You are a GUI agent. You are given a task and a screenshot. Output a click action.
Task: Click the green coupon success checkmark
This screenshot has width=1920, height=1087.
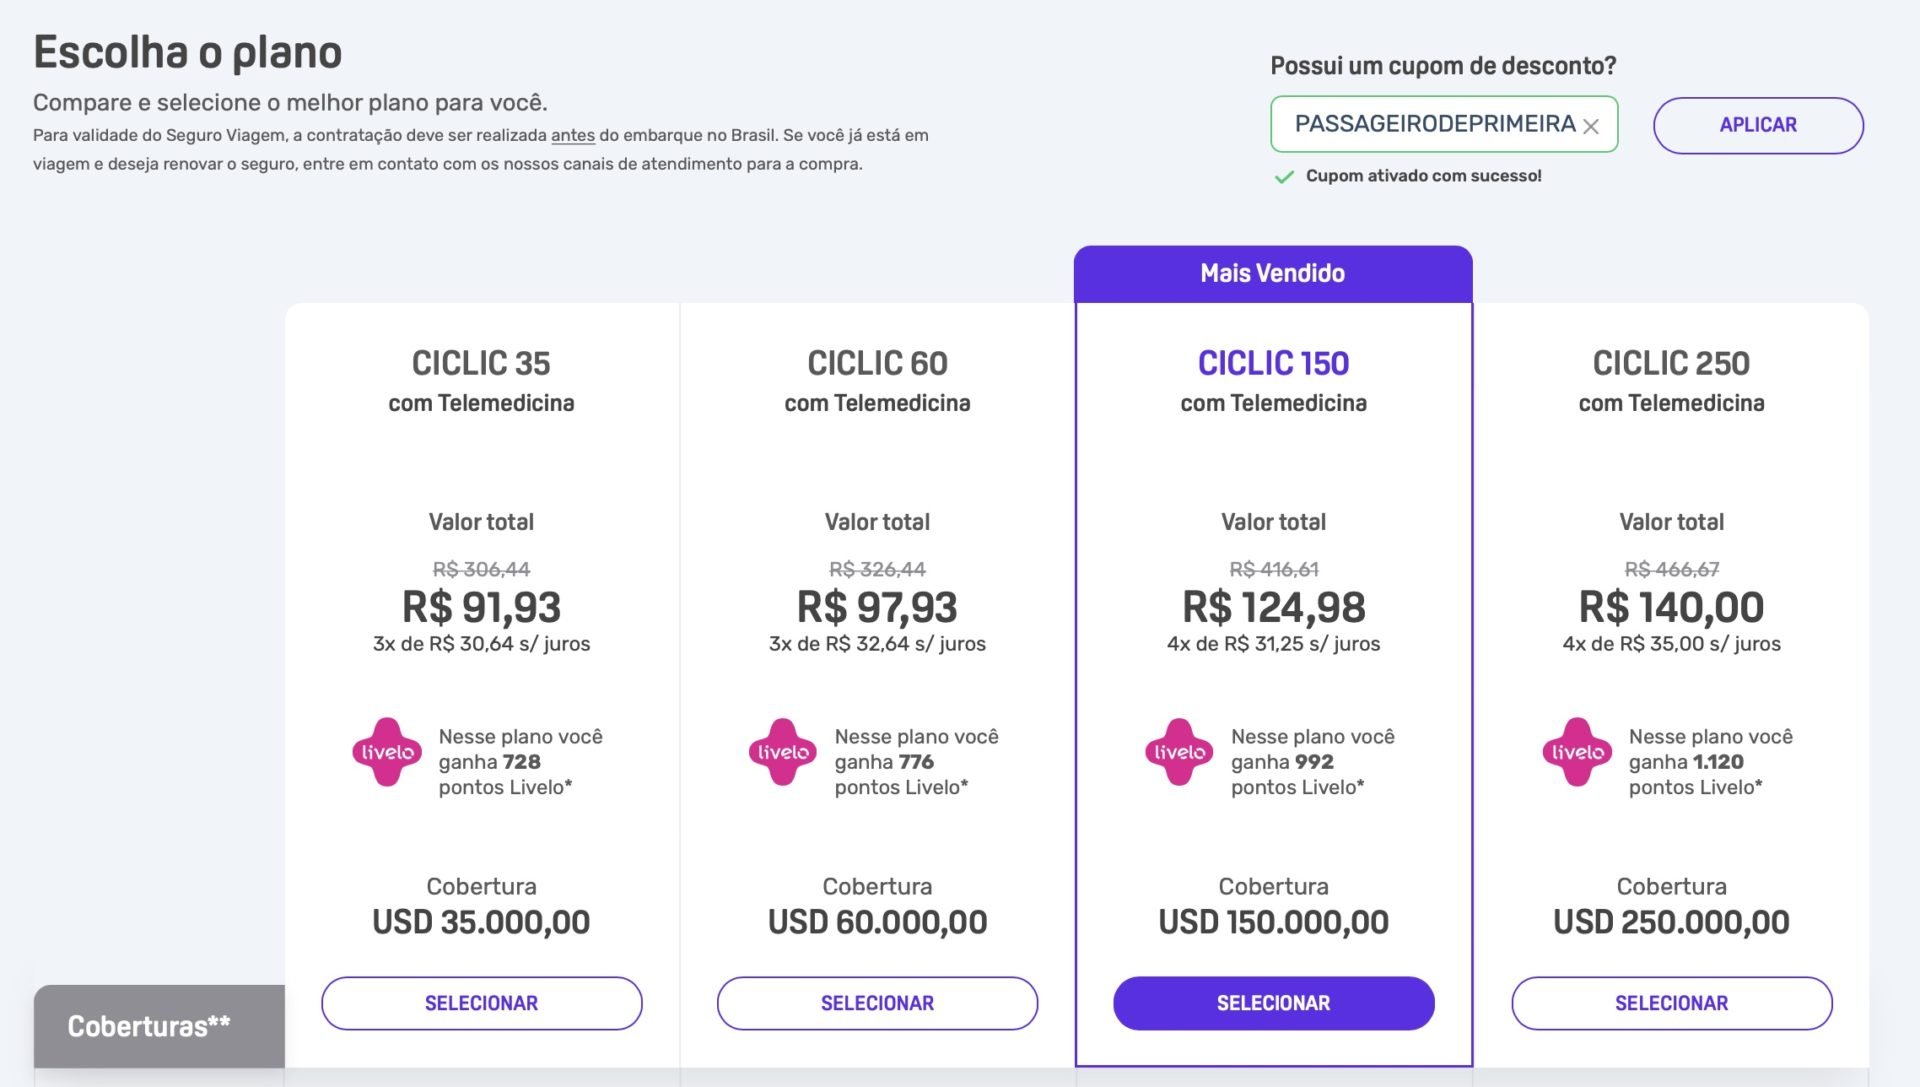click(x=1284, y=177)
